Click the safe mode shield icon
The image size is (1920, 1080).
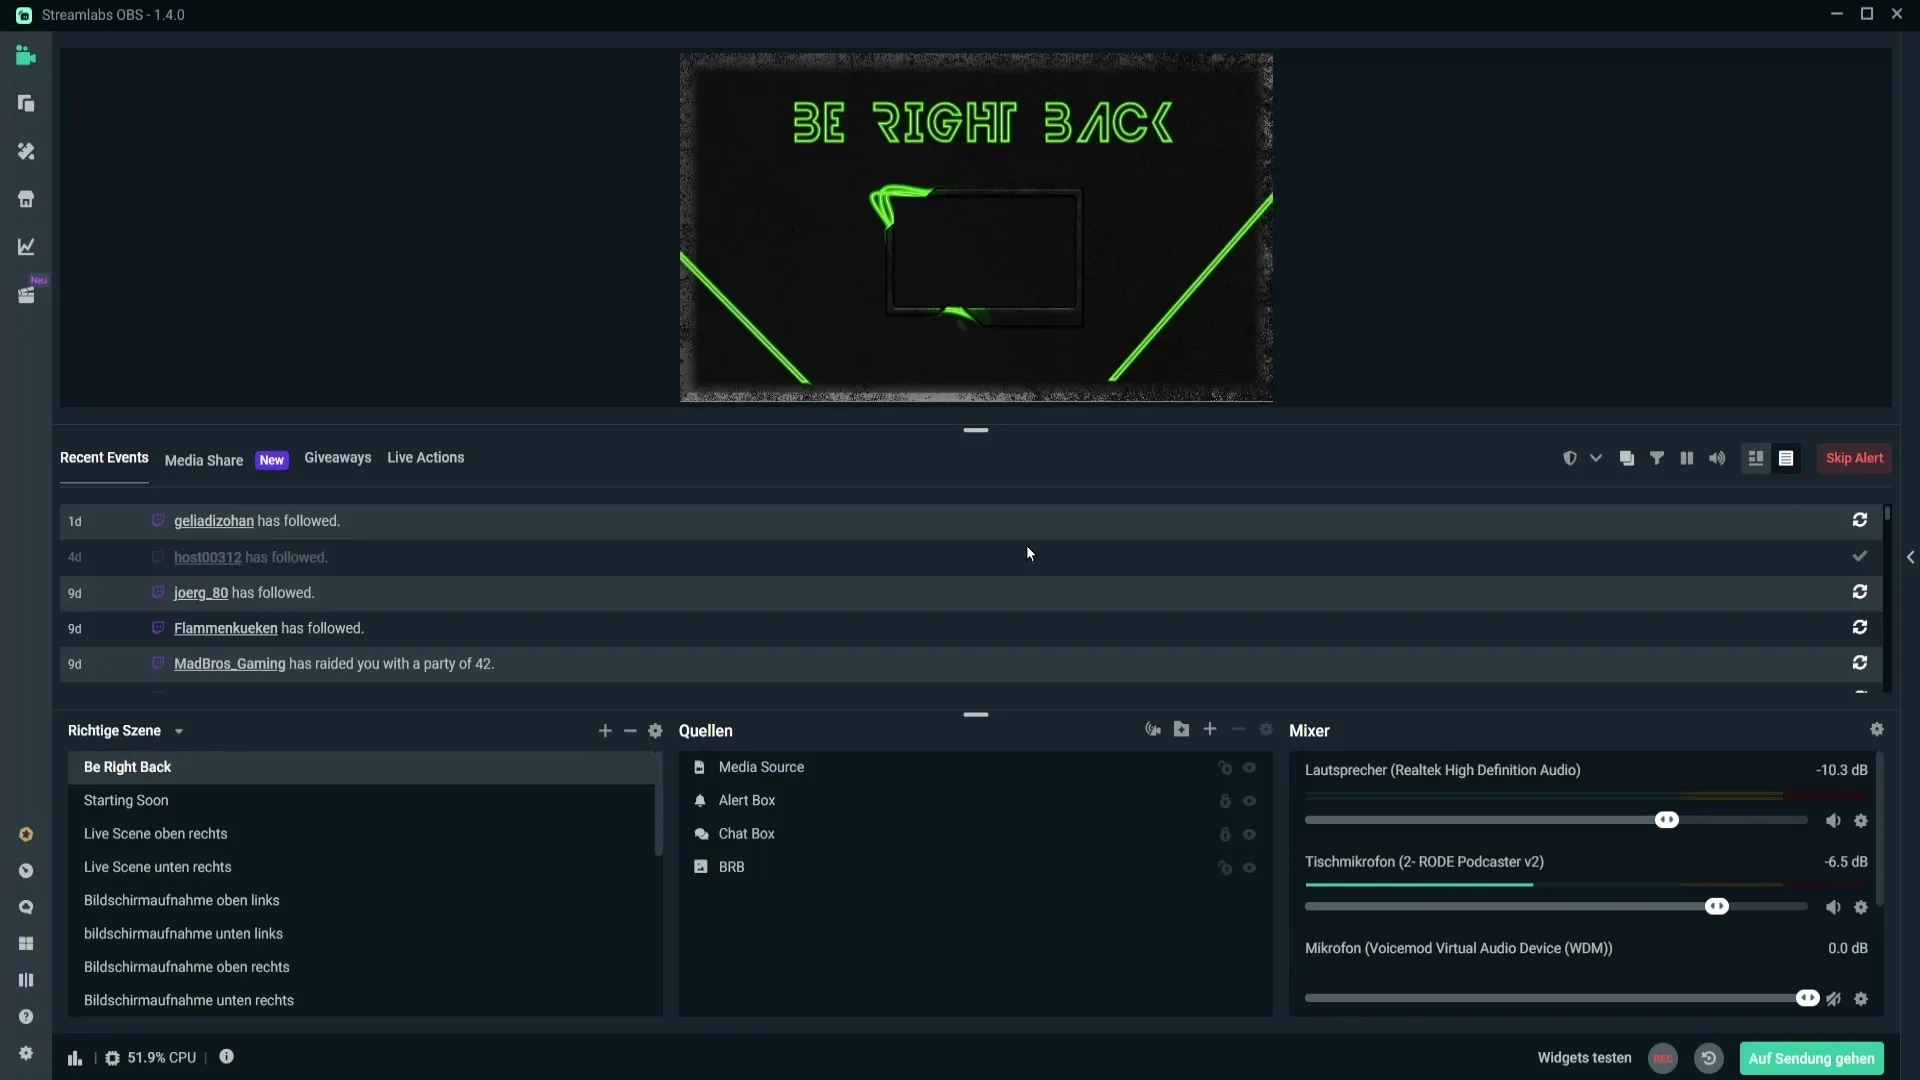pos(1569,458)
